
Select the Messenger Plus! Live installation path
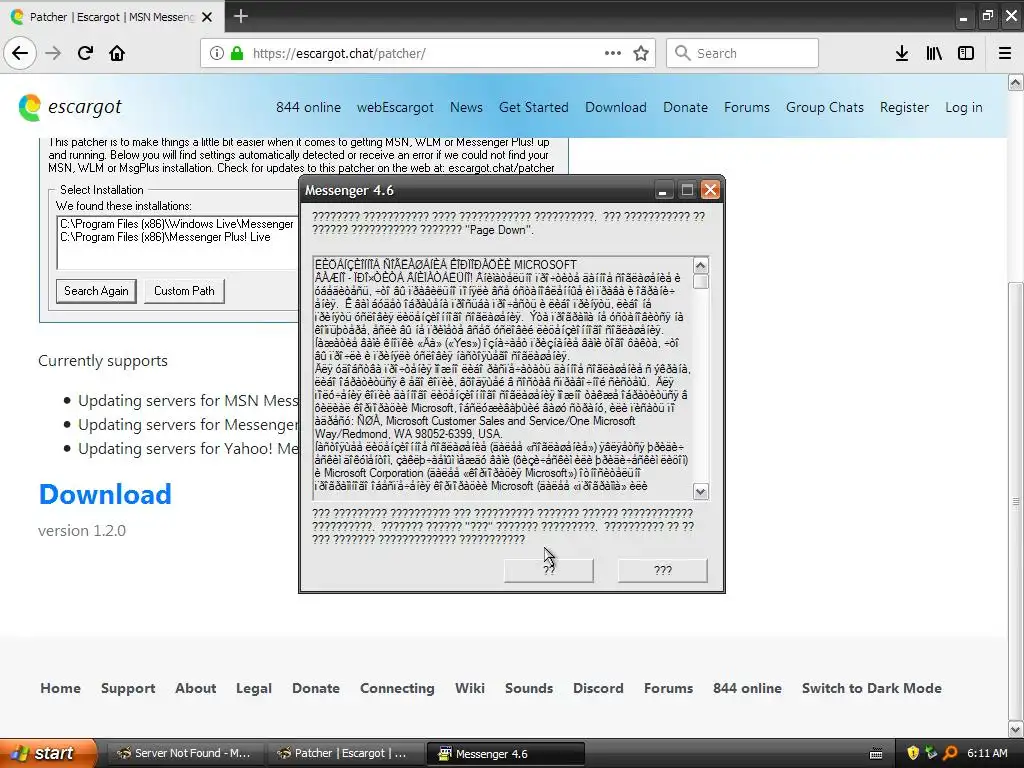(x=165, y=237)
